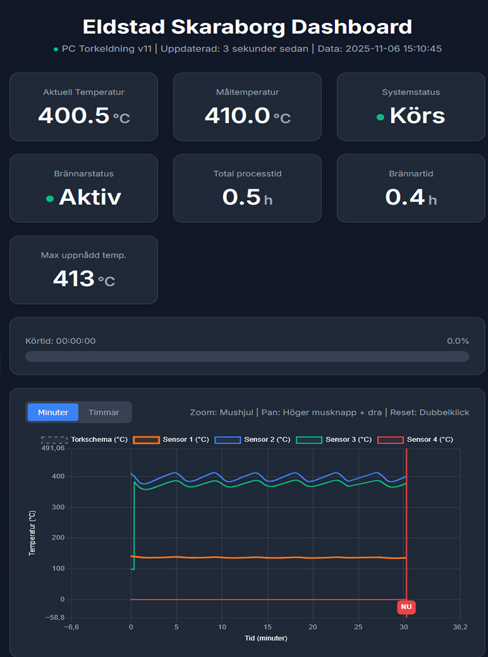Toggle Sensor 3 (°C) legend series

pos(333,440)
